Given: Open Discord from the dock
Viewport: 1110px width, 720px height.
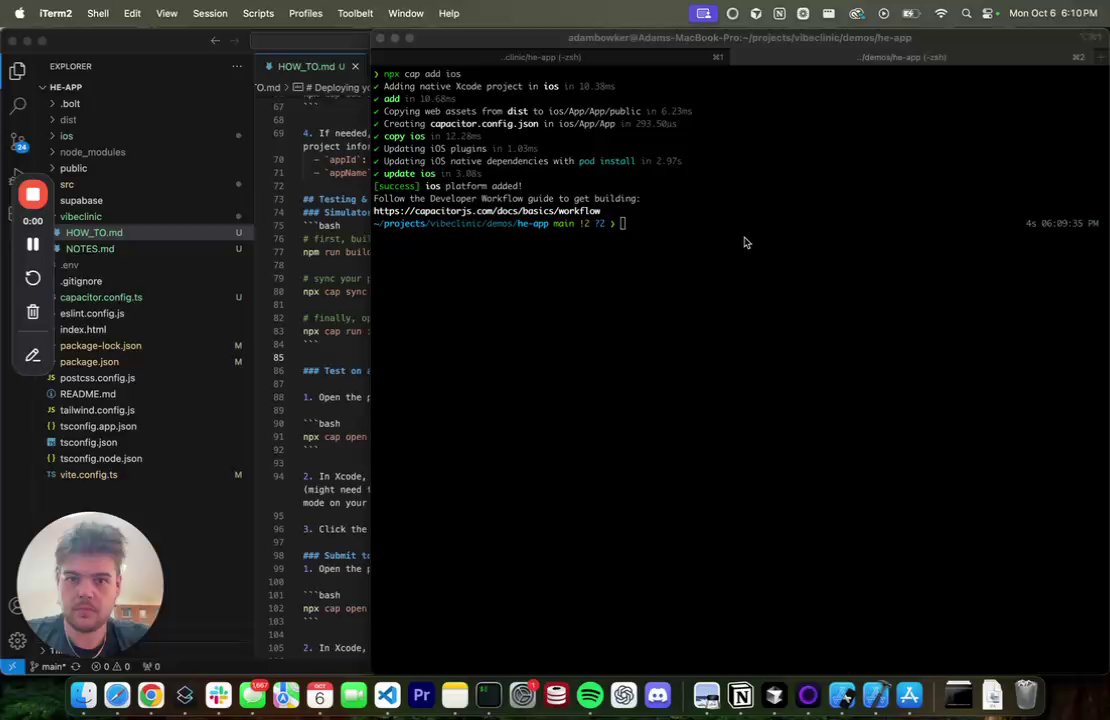Looking at the screenshot, I should 658,695.
